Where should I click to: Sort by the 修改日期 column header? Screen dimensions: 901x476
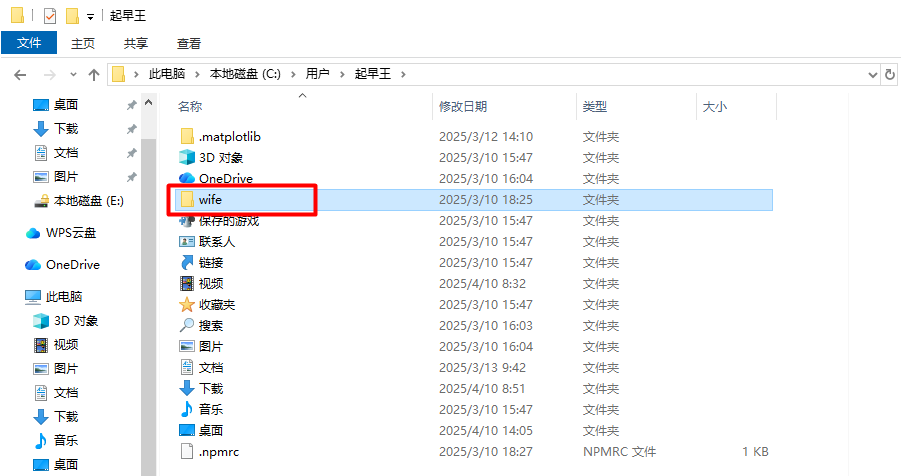tap(463, 106)
